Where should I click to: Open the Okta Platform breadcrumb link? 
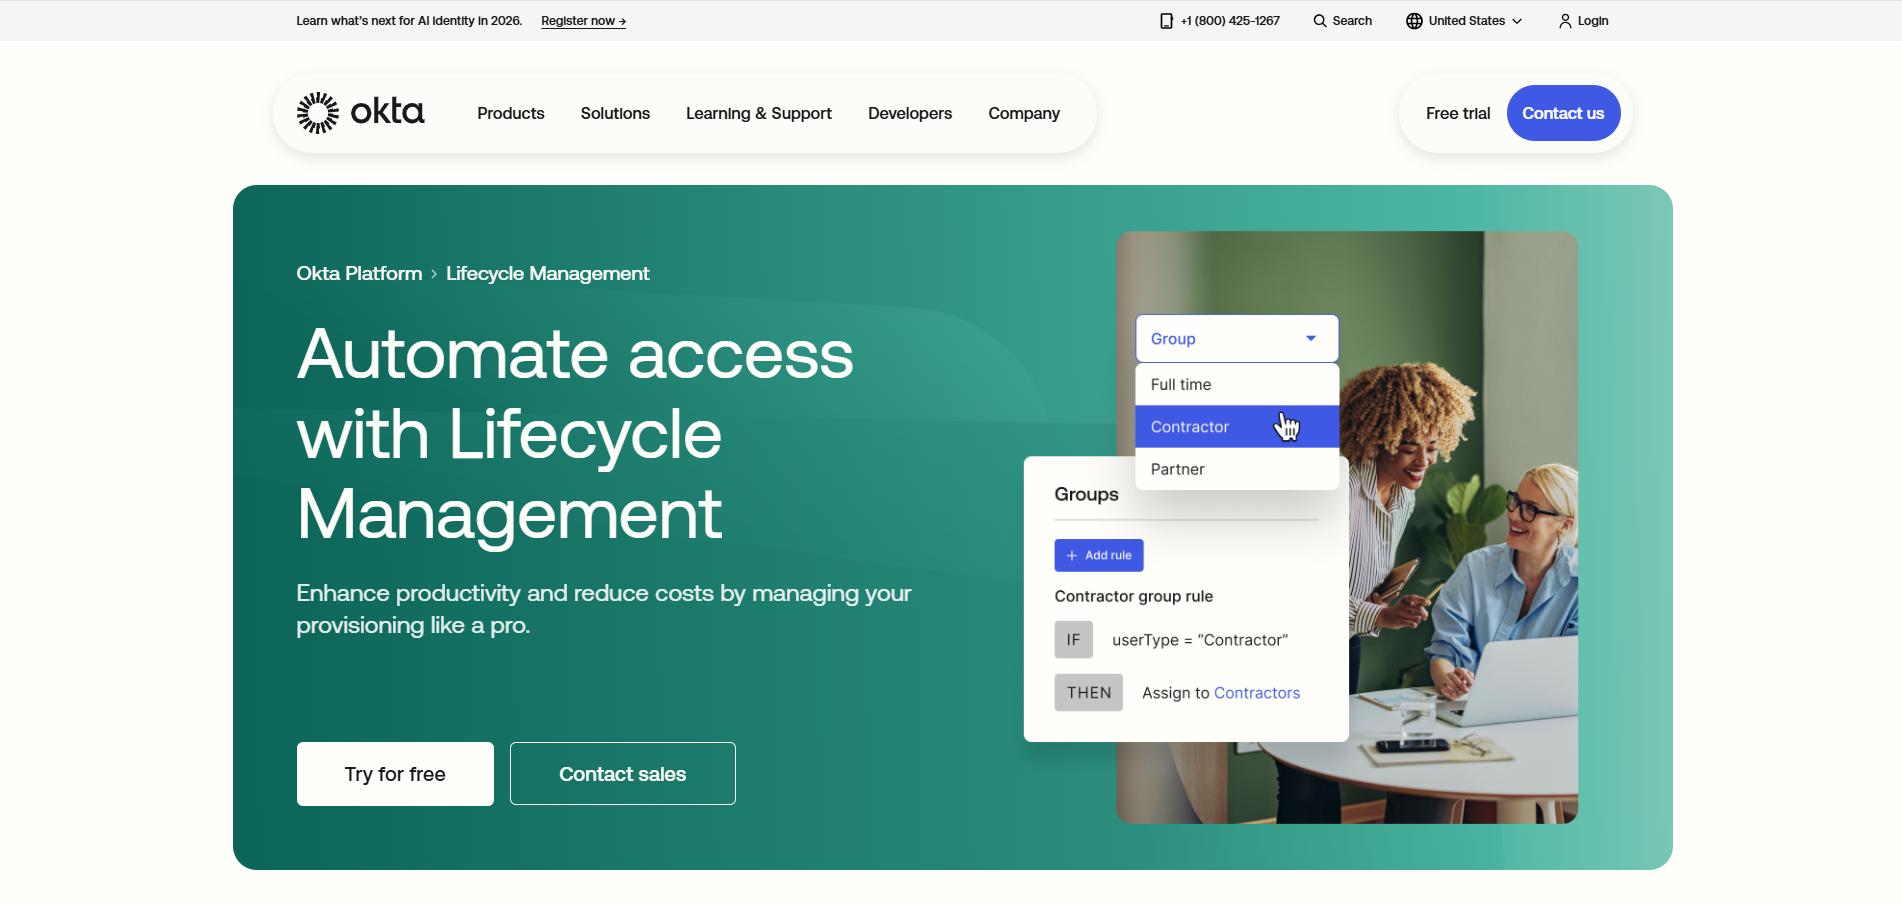(x=358, y=273)
